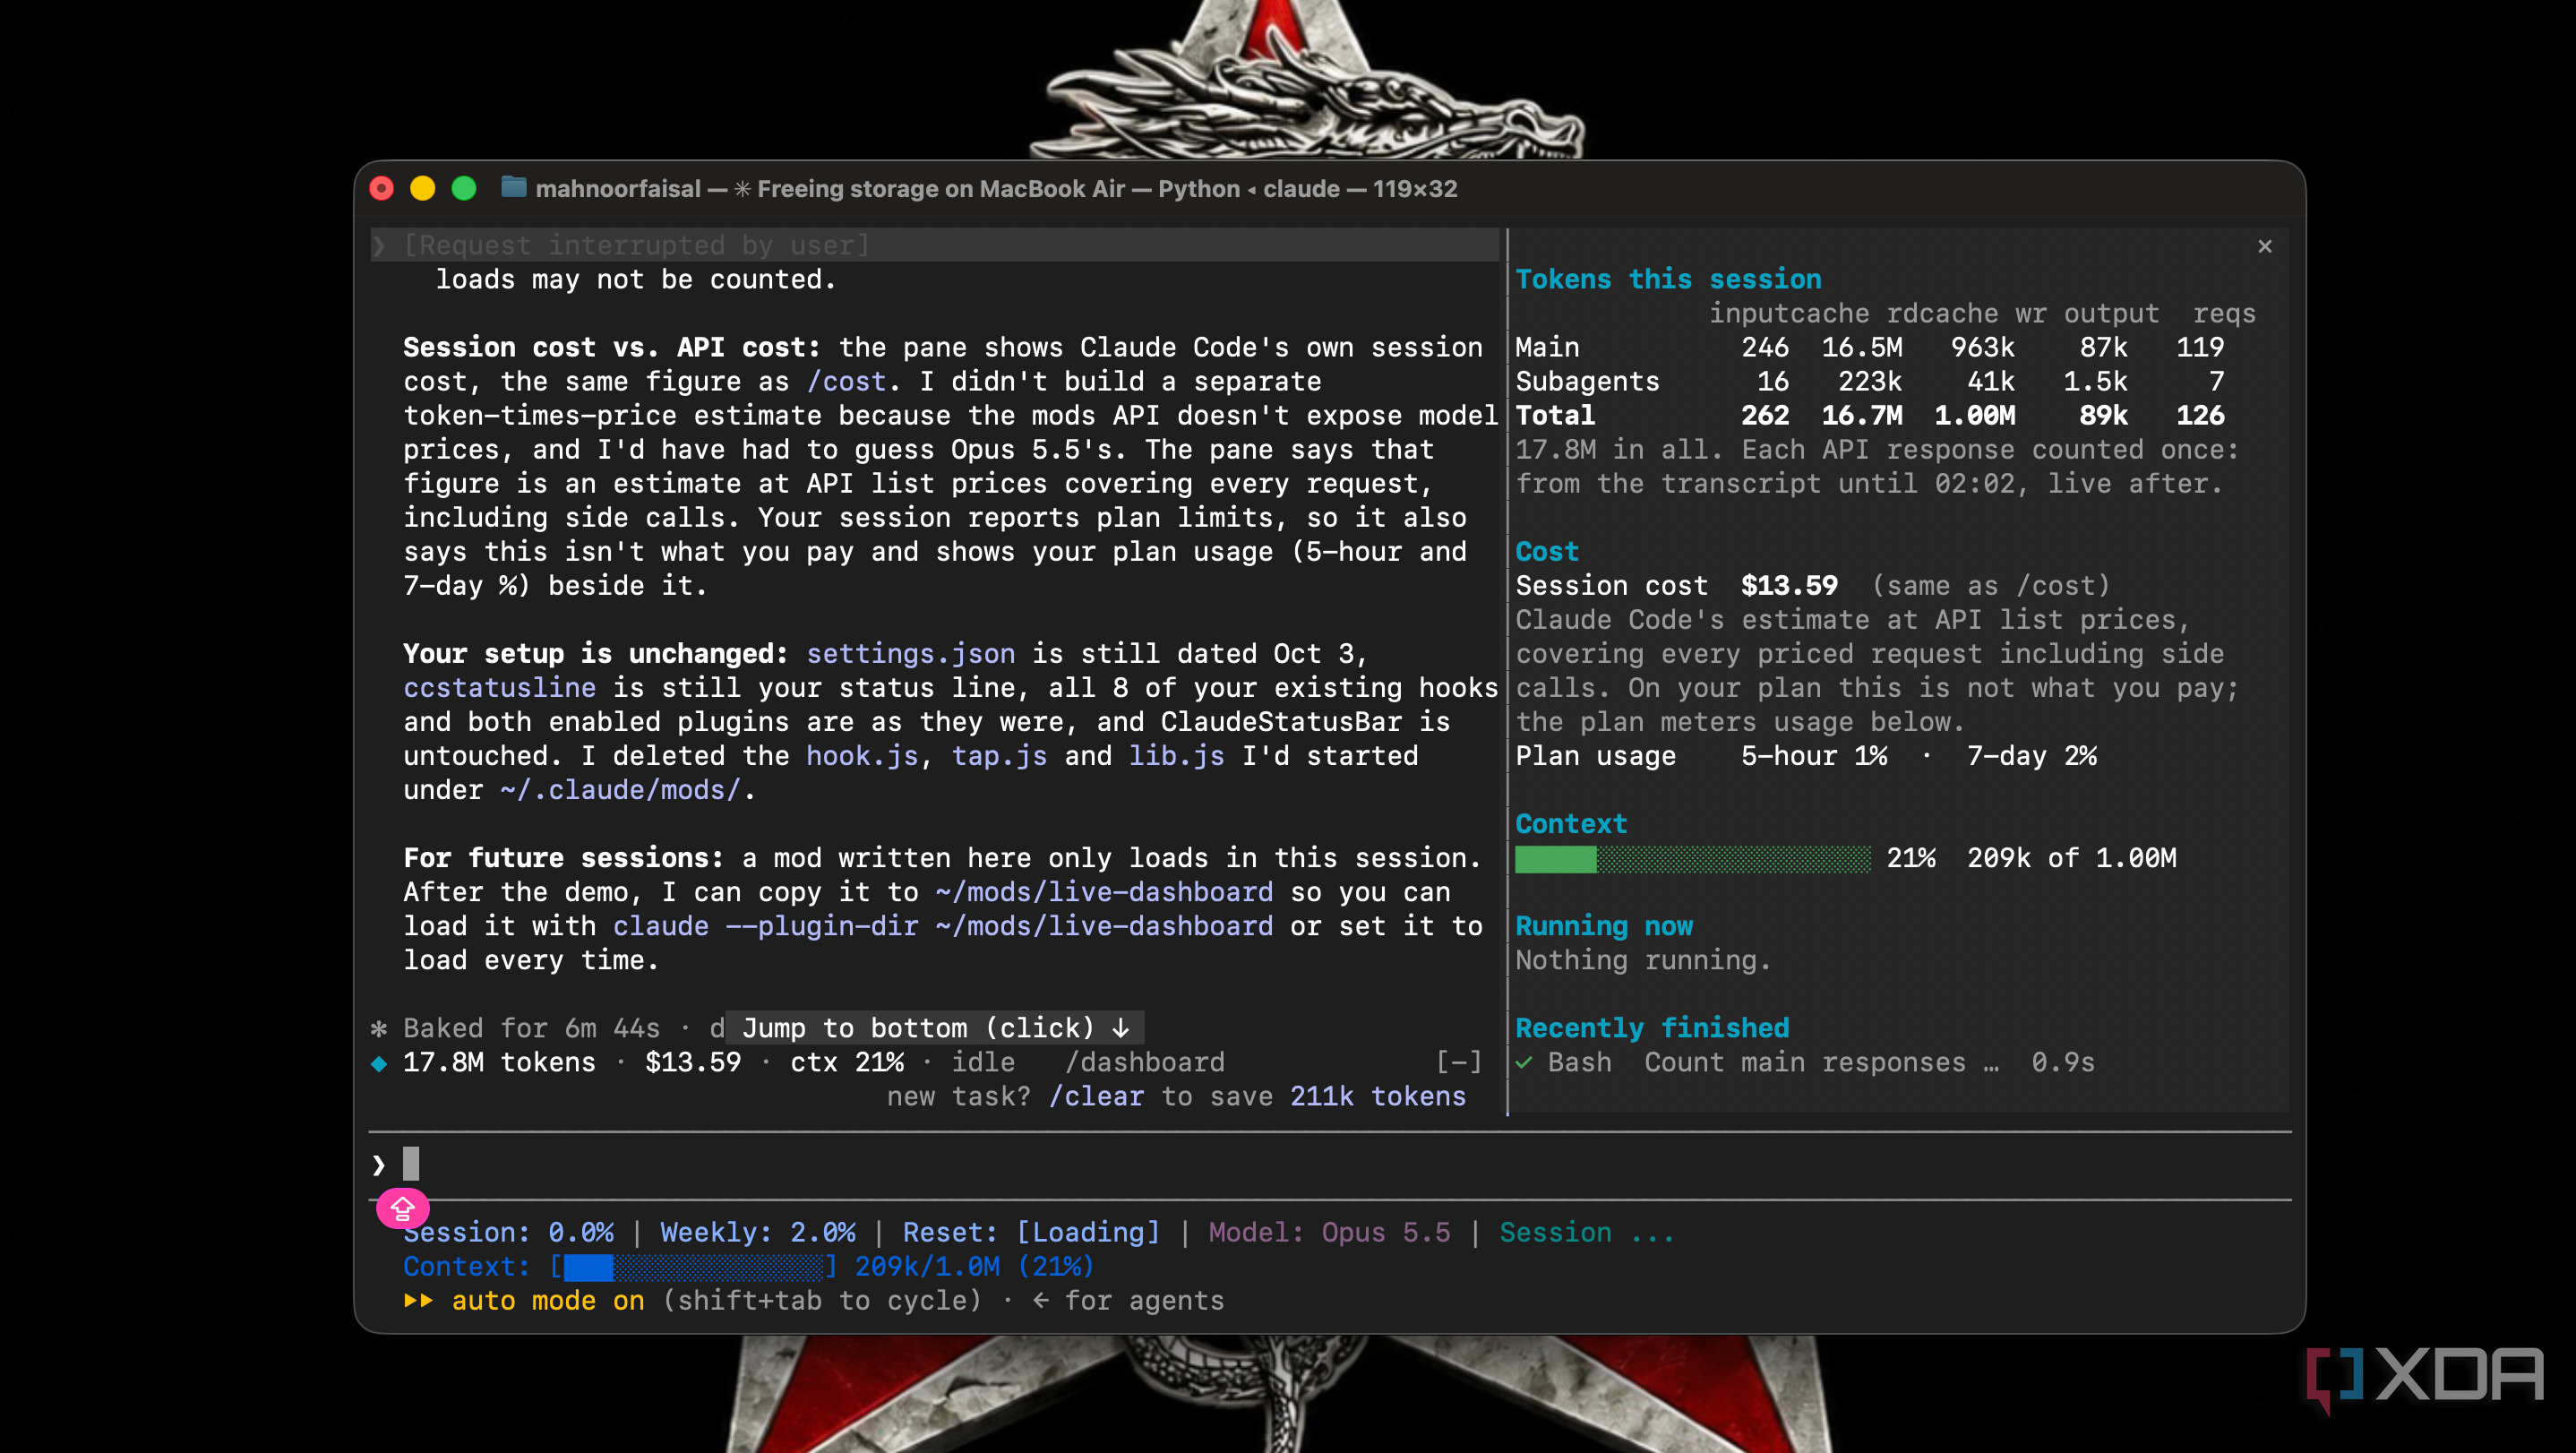Screen dimensions: 2576x1453
Task: Click "Count main responses …" task entry
Action: click(x=1822, y=1062)
